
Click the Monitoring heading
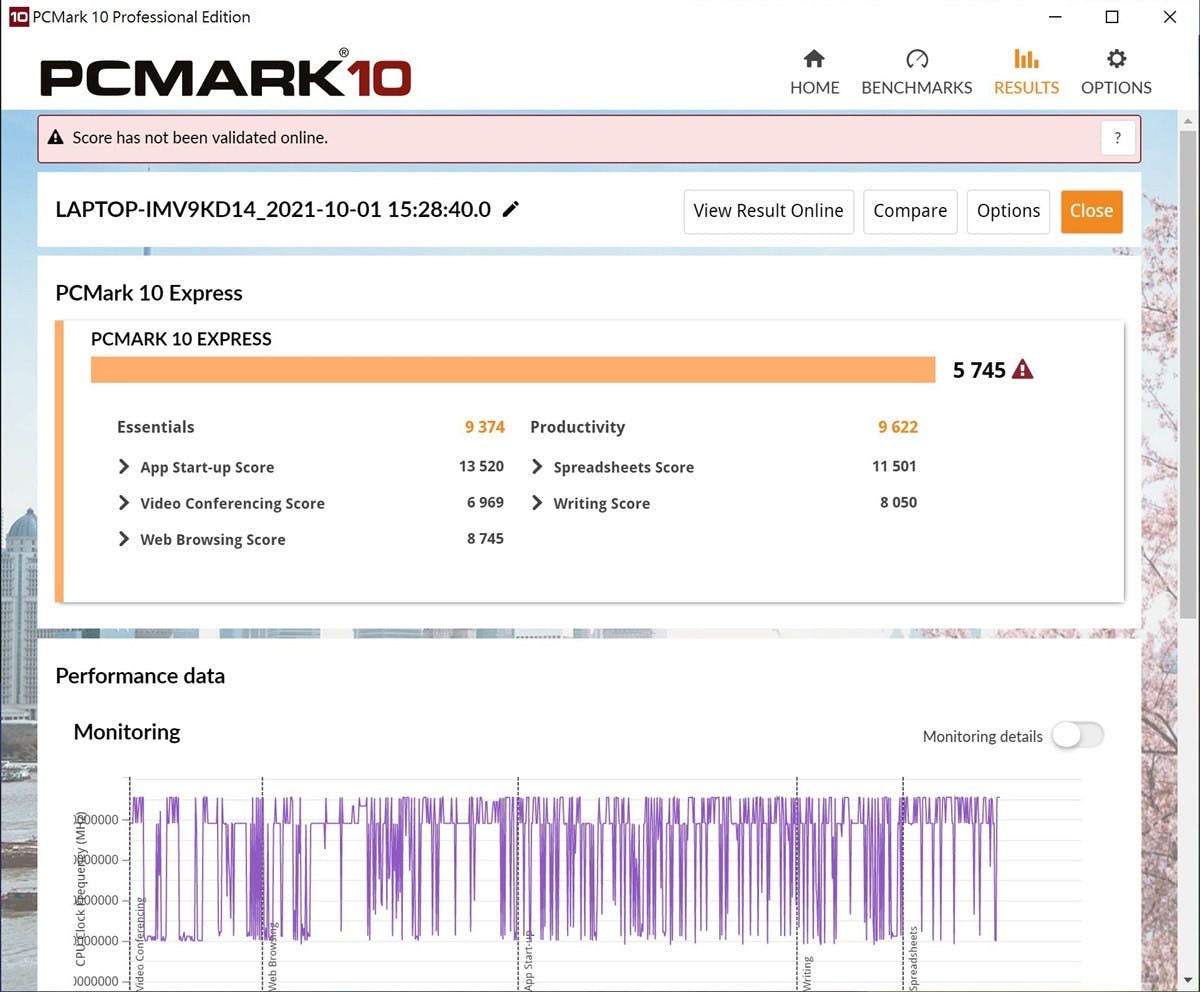tap(127, 732)
